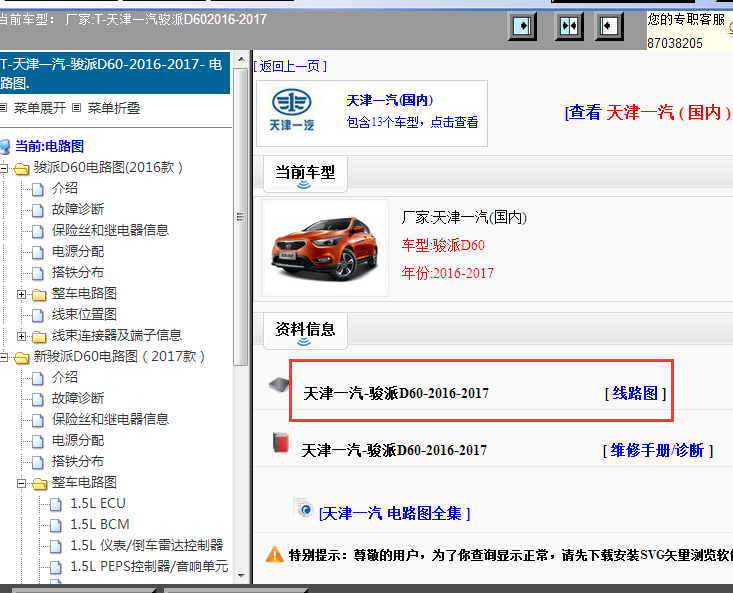This screenshot has height=593, width=733.
Task: Select the 资料信息 tab
Action: point(305,330)
